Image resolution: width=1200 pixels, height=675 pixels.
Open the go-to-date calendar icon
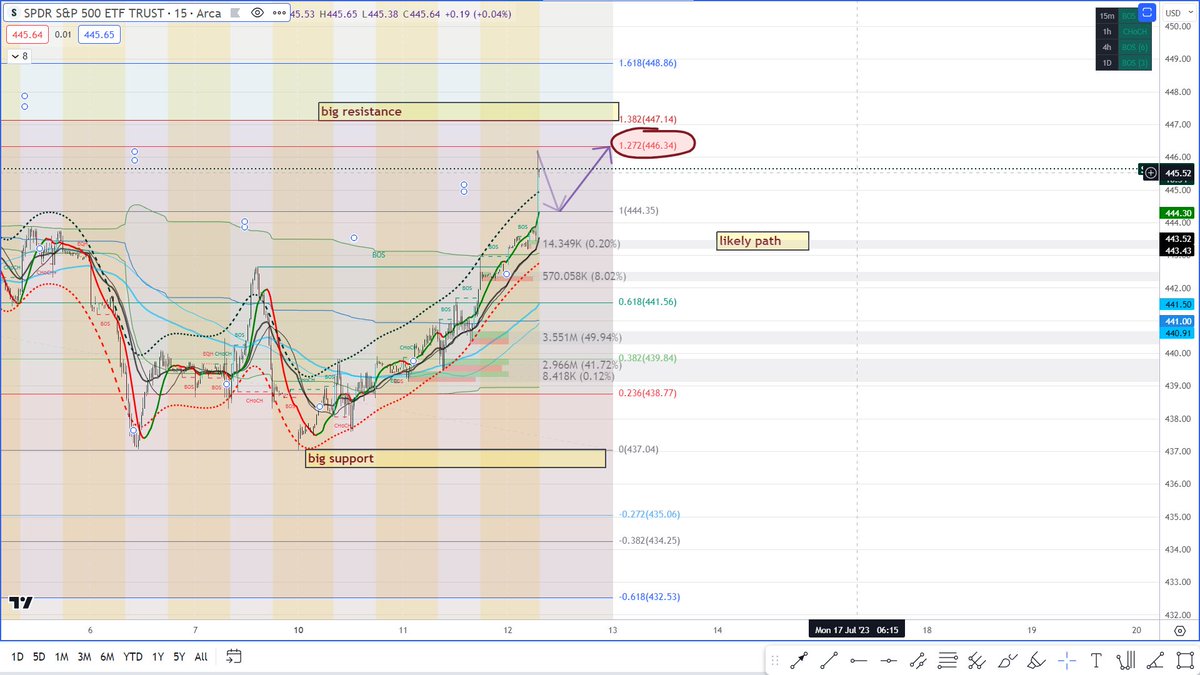click(233, 657)
